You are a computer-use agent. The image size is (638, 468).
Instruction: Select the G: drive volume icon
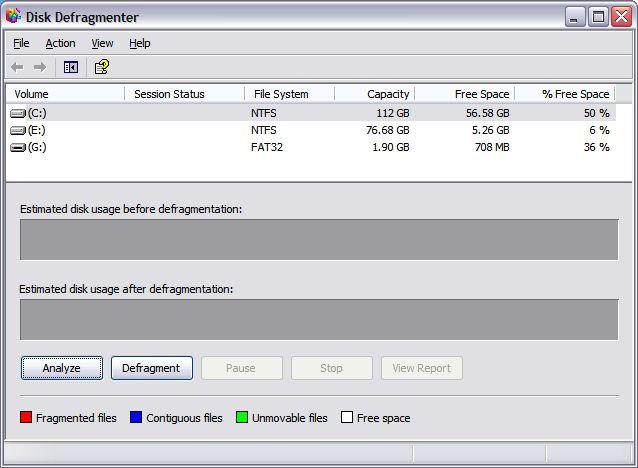[18, 147]
